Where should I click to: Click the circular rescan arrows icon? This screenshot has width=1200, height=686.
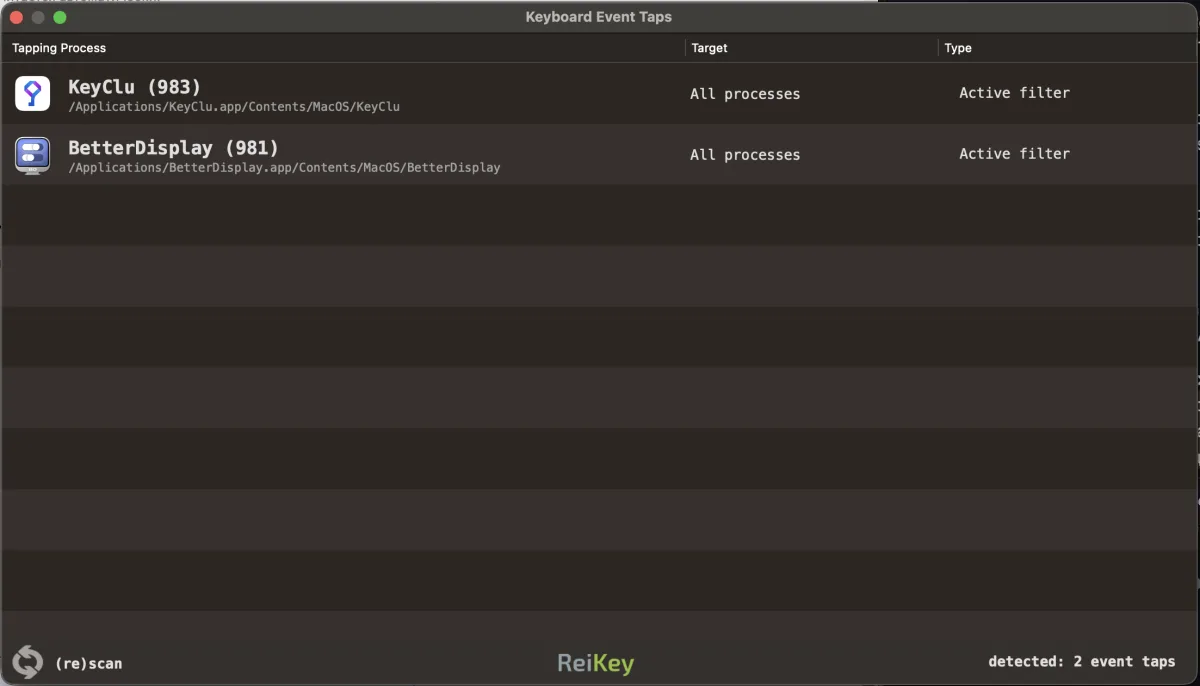[x=28, y=662]
